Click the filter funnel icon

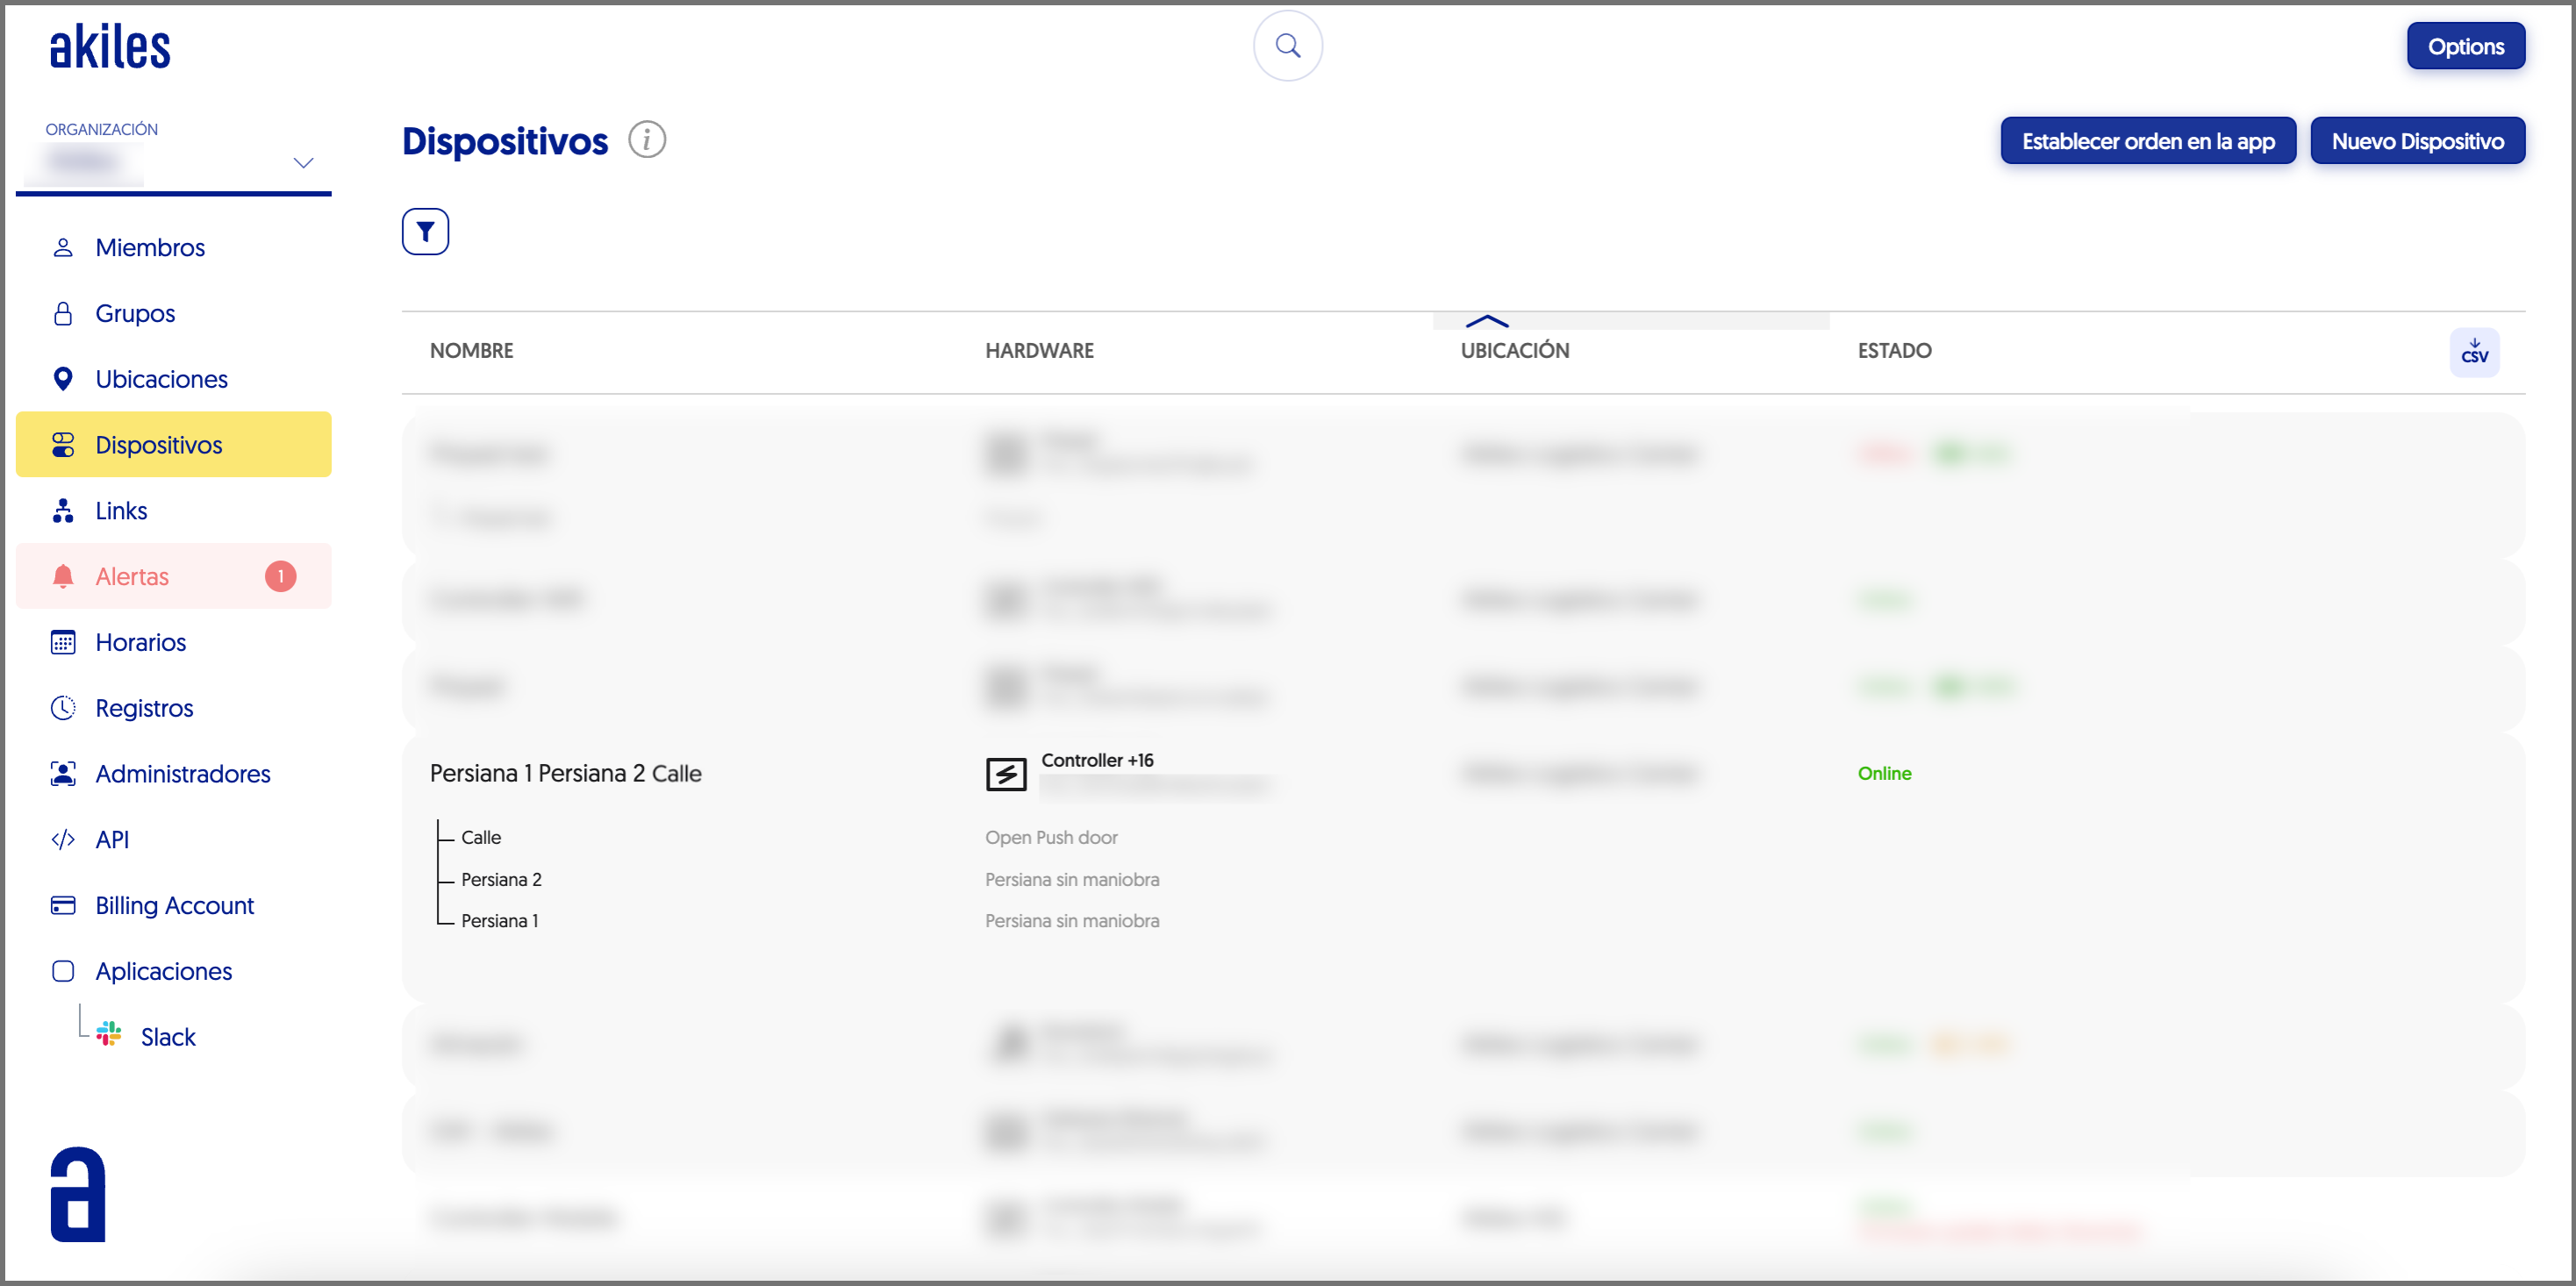coord(425,232)
